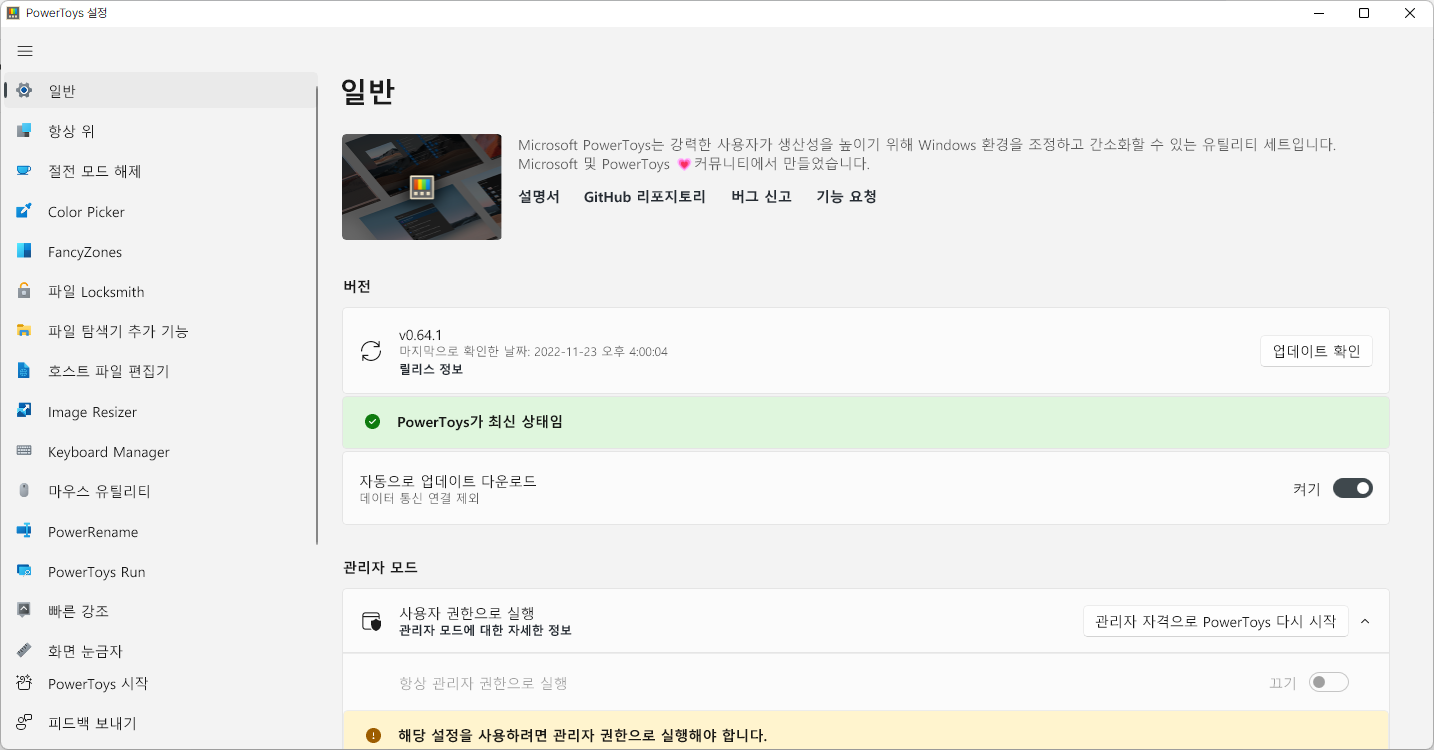Click the 항상 위 sidebar icon
This screenshot has width=1434, height=750.
[24, 131]
